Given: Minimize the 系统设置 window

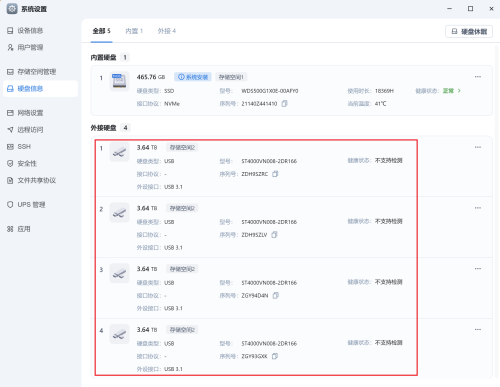Looking at the screenshot, I should point(449,9).
